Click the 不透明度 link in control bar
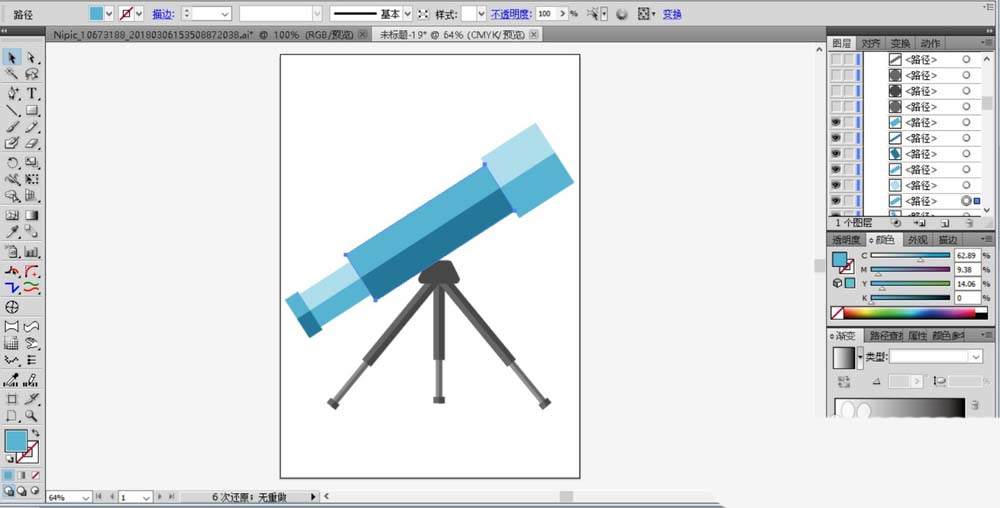The height and width of the screenshot is (508, 1000). pyautogui.click(x=509, y=14)
